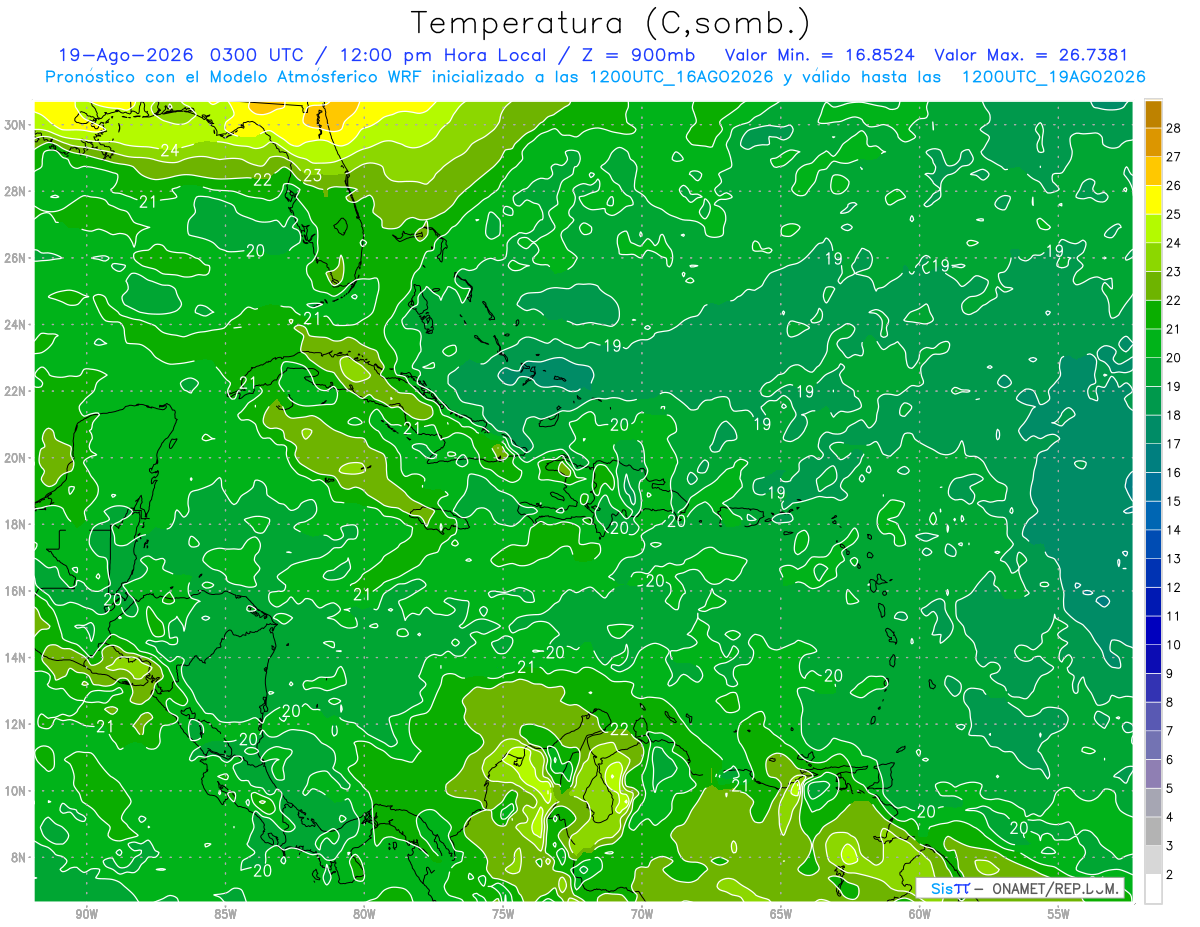Click the 18N latitude axis label

17,524
